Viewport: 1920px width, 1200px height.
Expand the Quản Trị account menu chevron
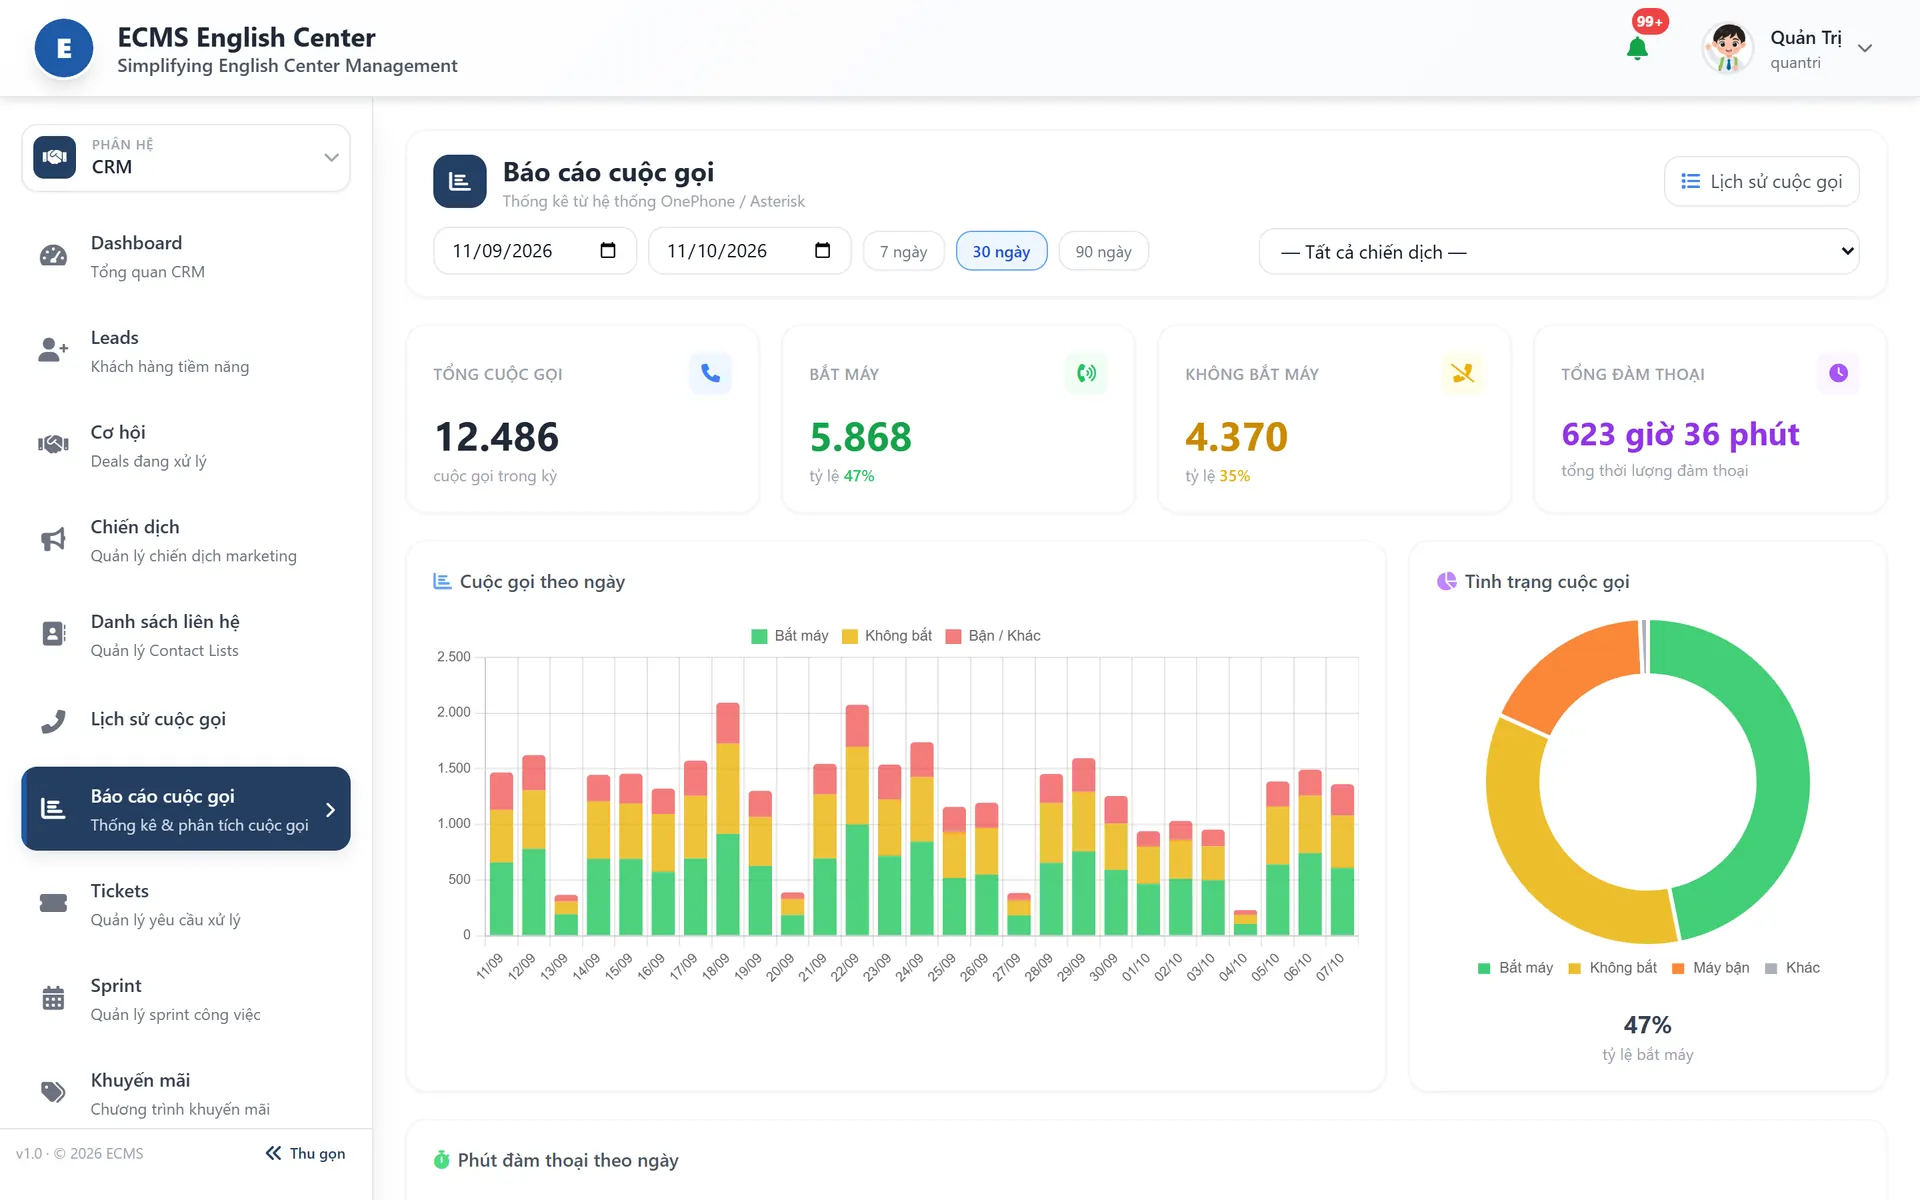pos(1865,48)
